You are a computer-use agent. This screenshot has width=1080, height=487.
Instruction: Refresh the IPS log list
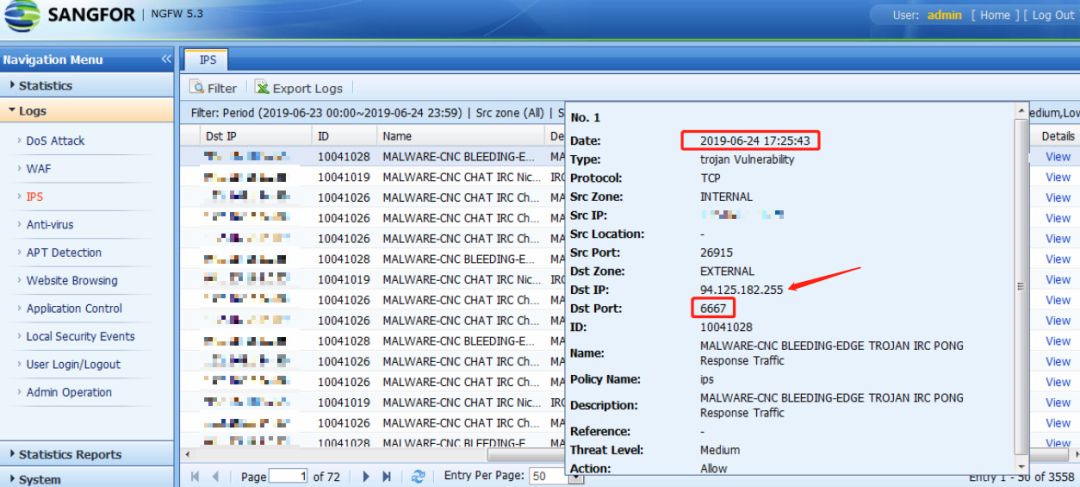(x=418, y=476)
